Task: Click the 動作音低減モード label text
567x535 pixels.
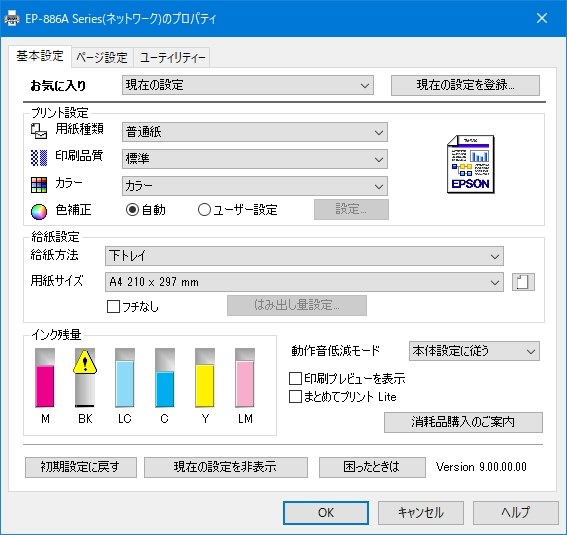Action: click(336, 351)
